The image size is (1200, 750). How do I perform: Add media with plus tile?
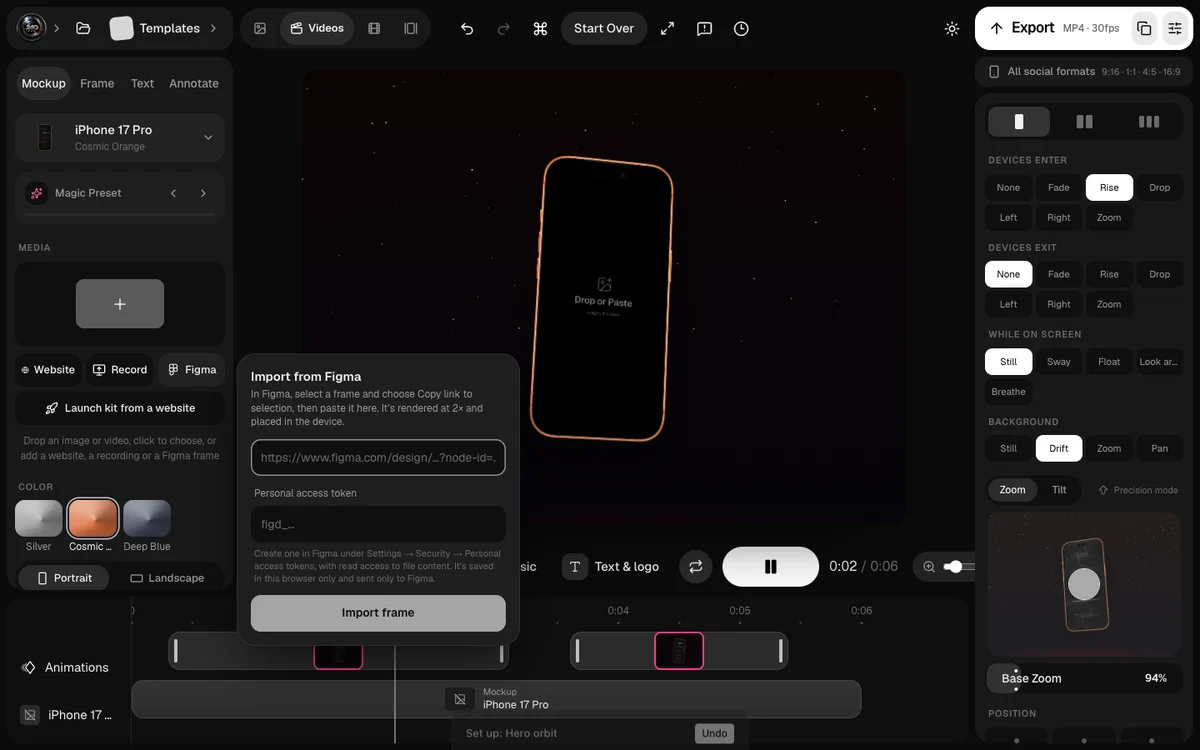pyautogui.click(x=120, y=304)
